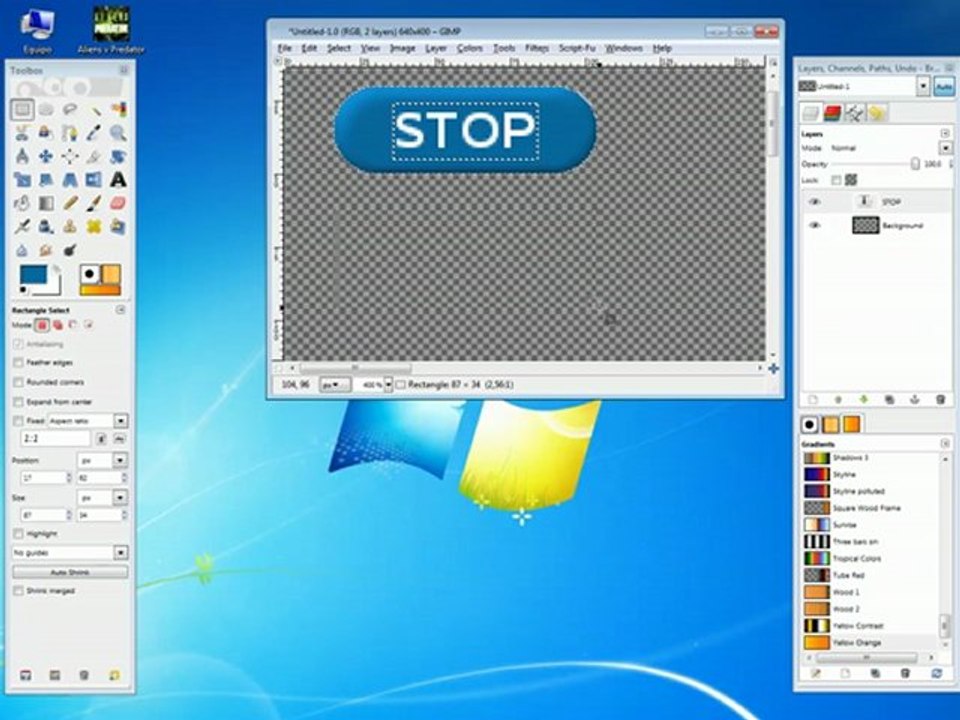The height and width of the screenshot is (720, 960).
Task: Select the Scale tool
Action: coord(23,179)
